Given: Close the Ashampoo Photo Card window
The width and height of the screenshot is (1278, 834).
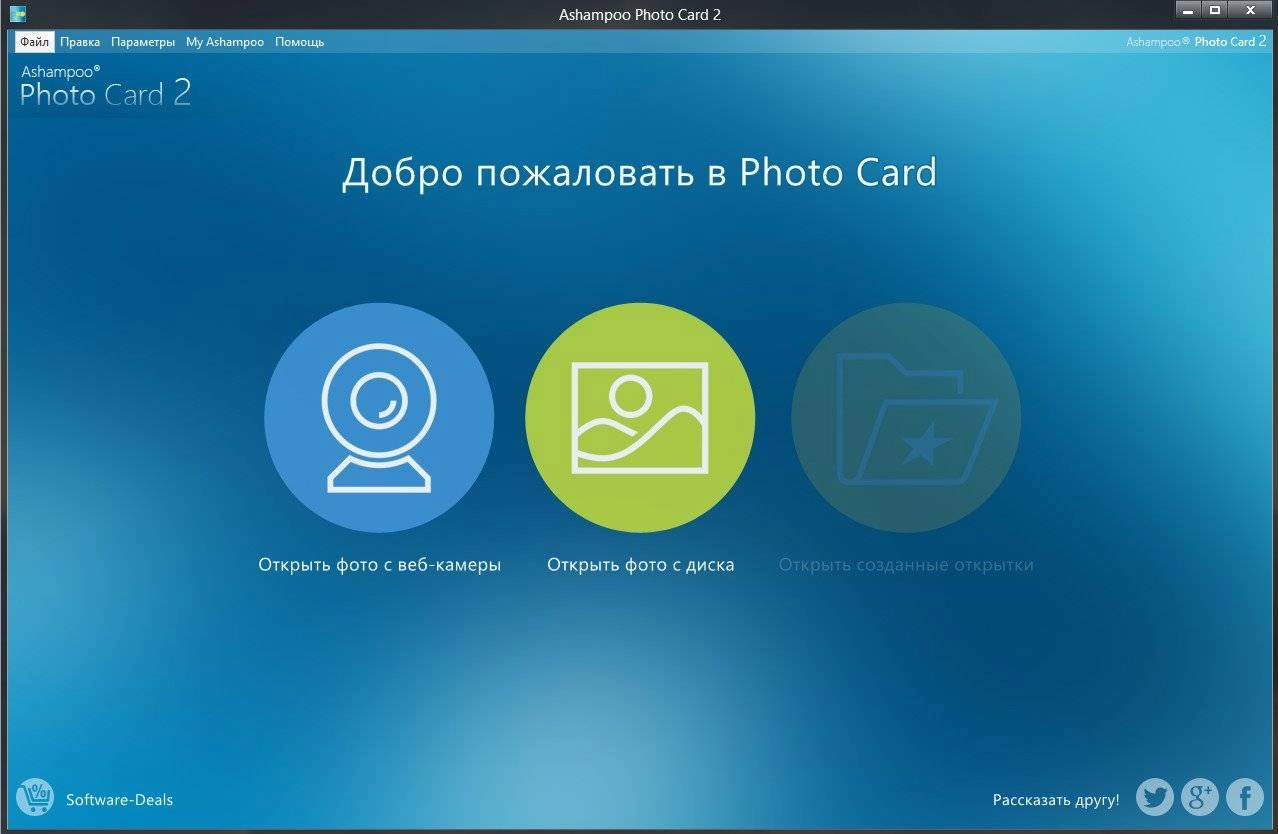Looking at the screenshot, I should (x=1249, y=10).
